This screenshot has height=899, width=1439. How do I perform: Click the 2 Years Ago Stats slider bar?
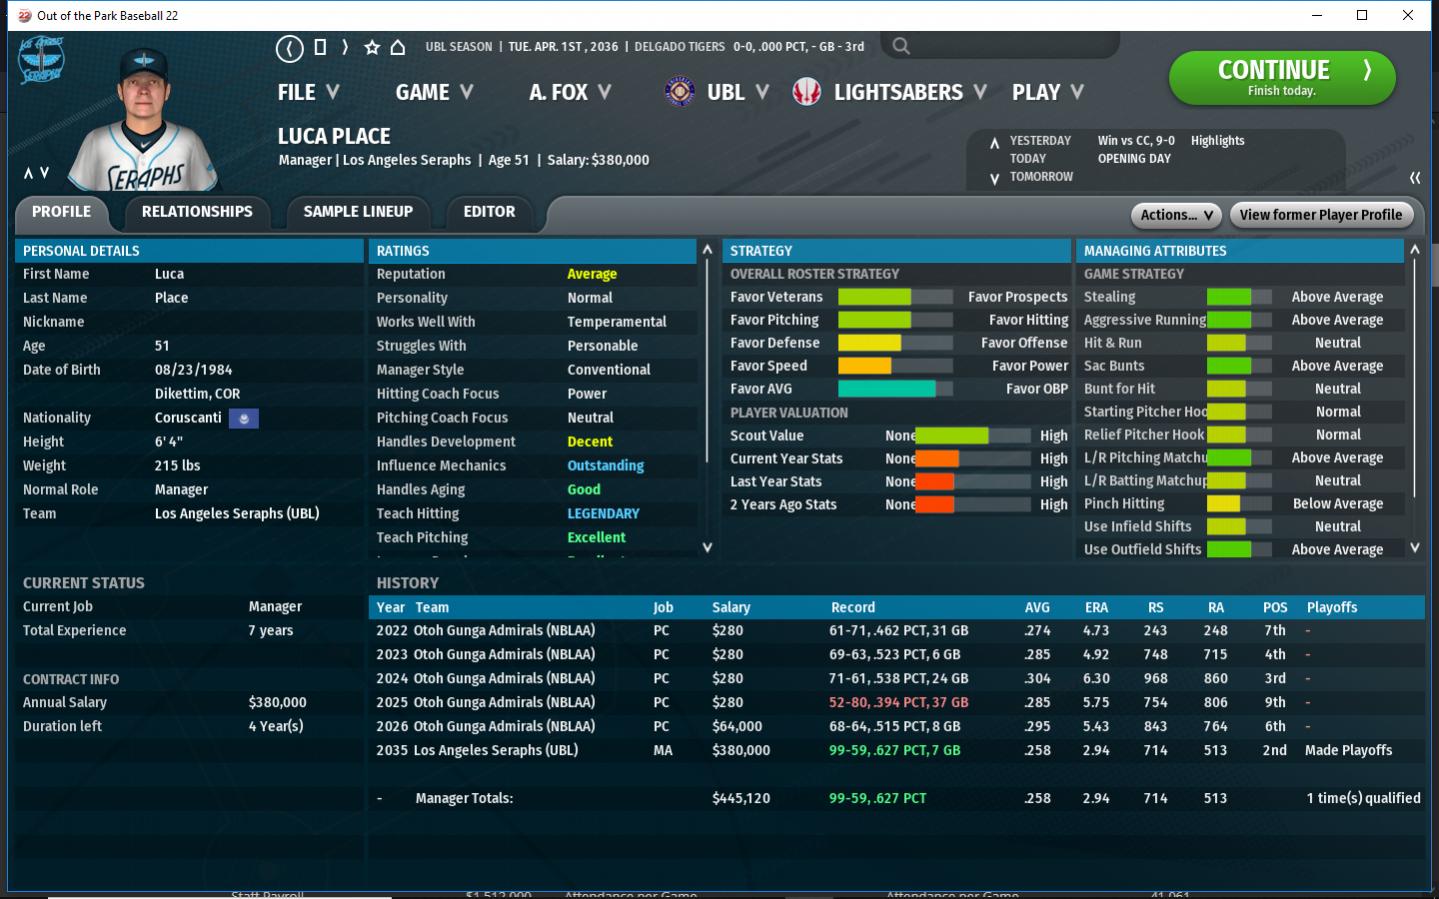pos(973,505)
